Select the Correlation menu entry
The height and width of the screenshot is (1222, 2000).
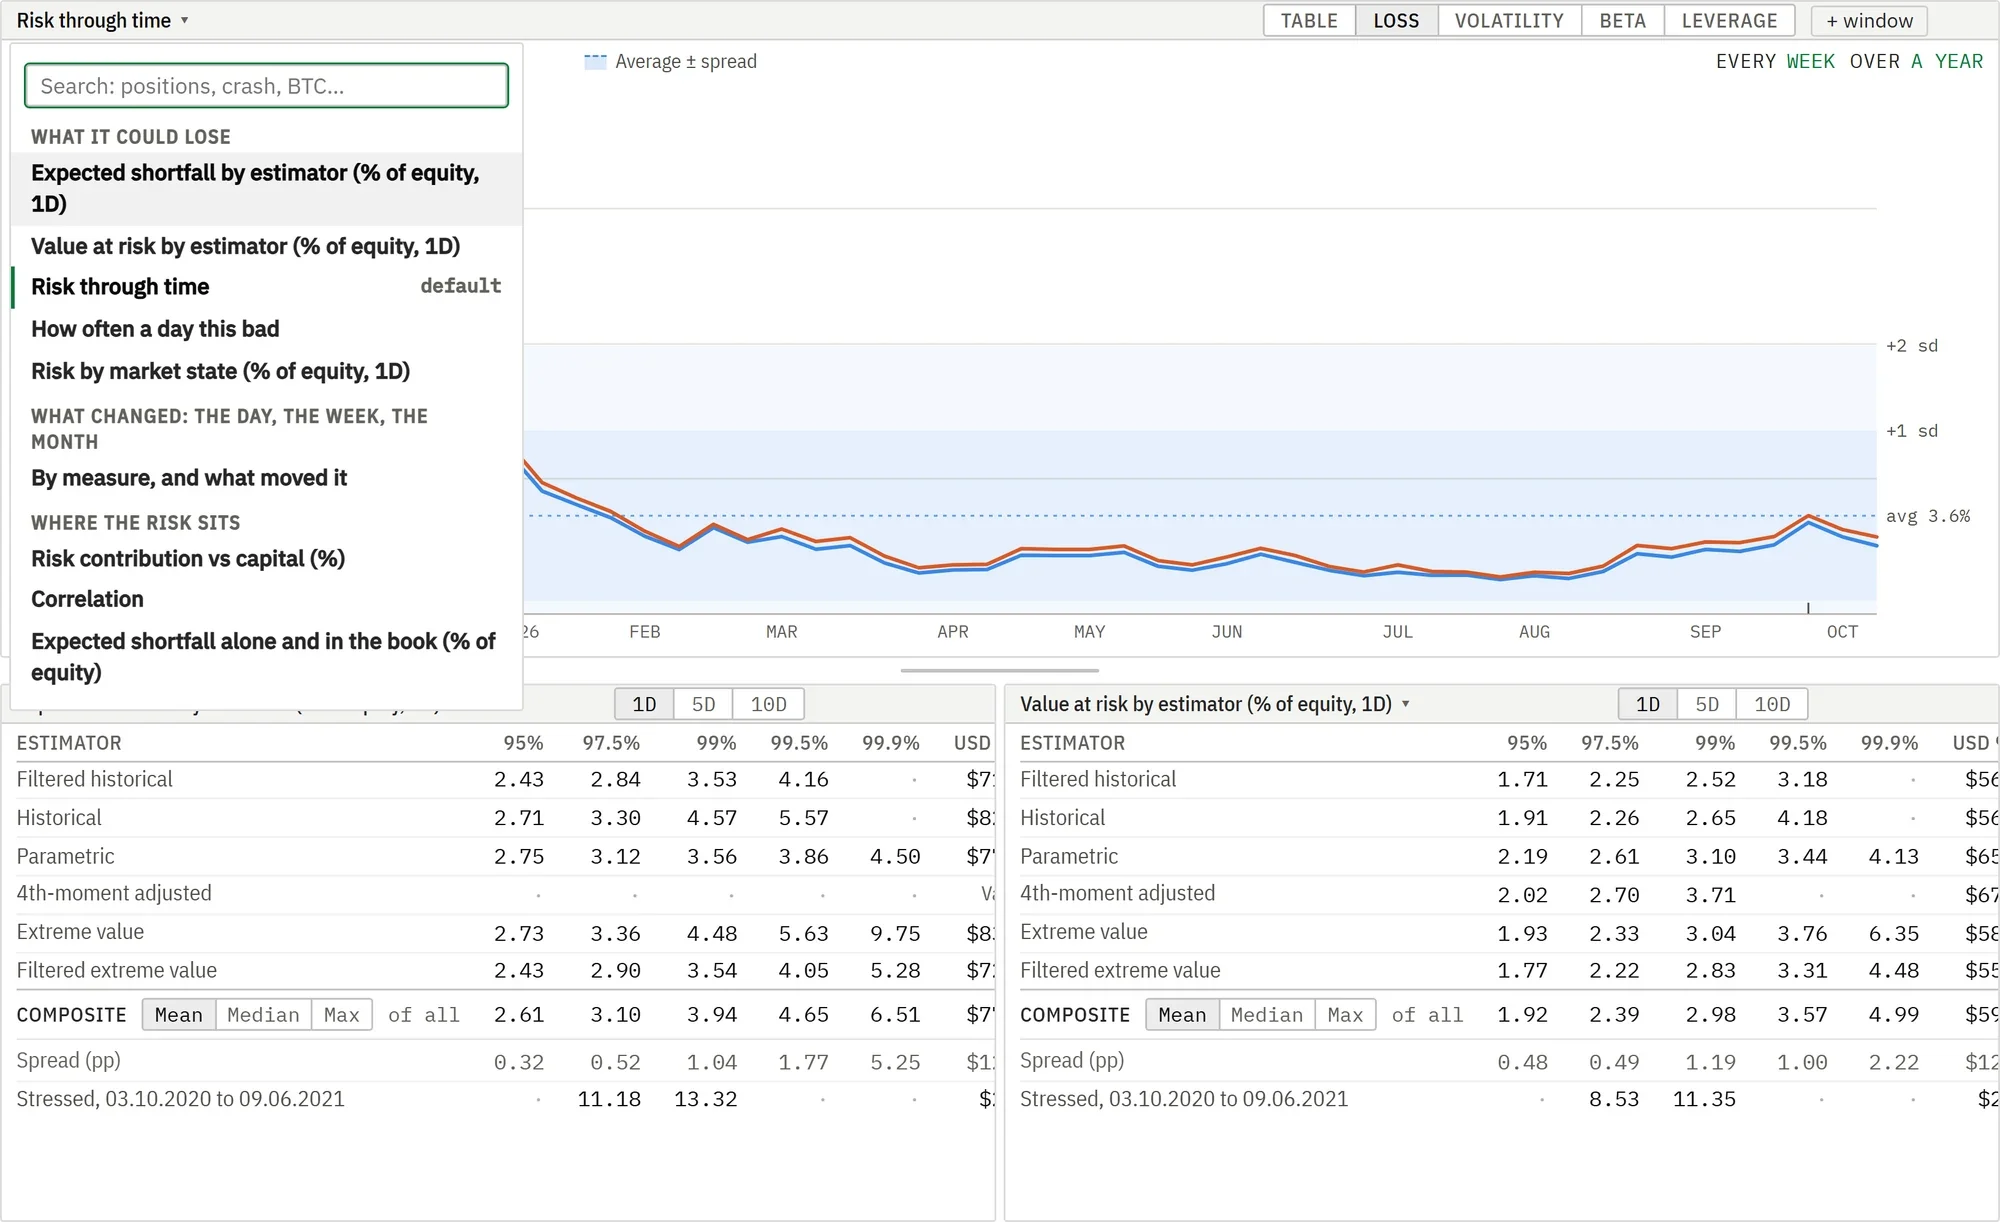(266, 599)
